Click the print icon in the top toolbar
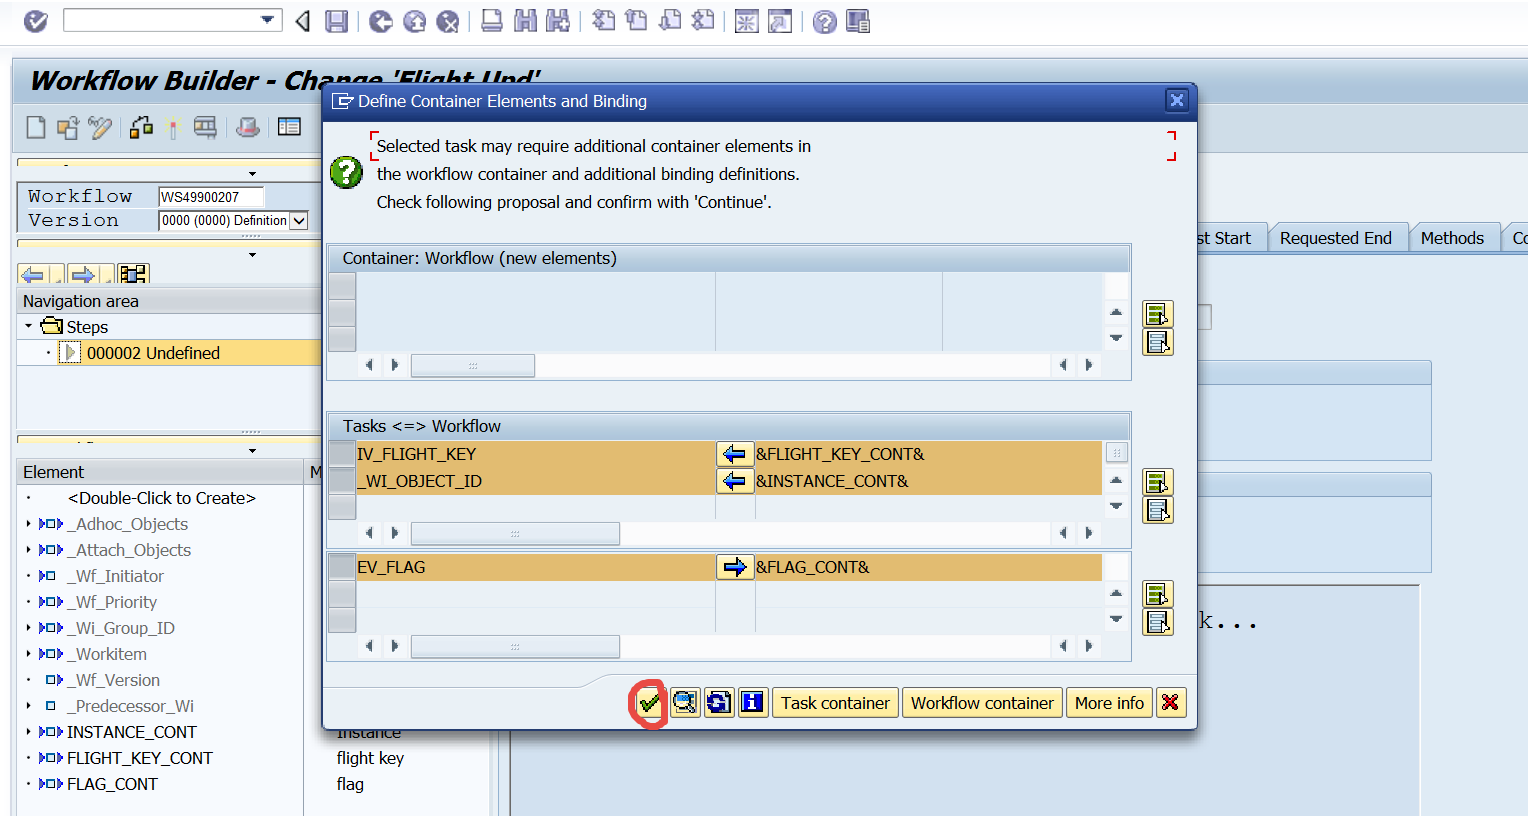This screenshot has width=1528, height=816. (492, 20)
